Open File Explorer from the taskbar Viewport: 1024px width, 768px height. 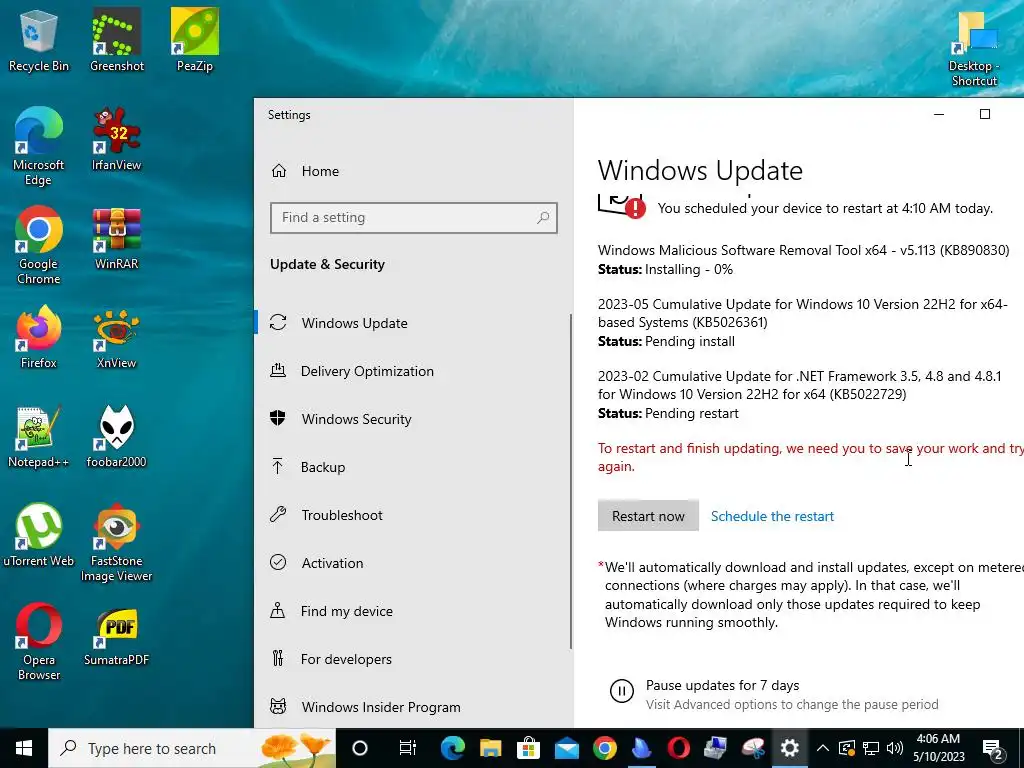pyautogui.click(x=490, y=748)
